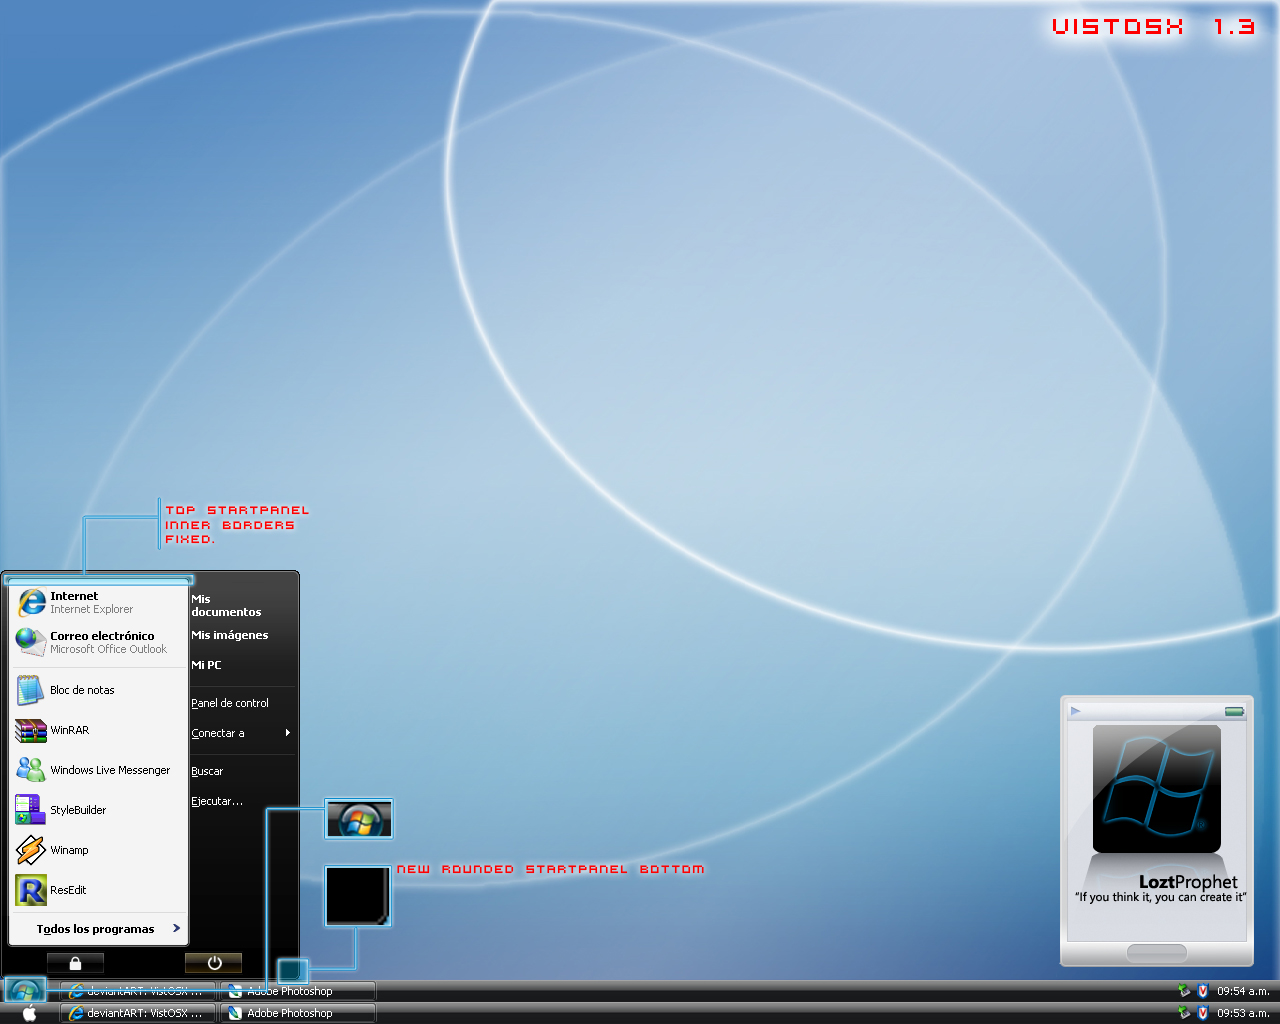Launch Correo electrónico Microsoft Office Outlook
The width and height of the screenshot is (1280, 1024).
point(99,642)
